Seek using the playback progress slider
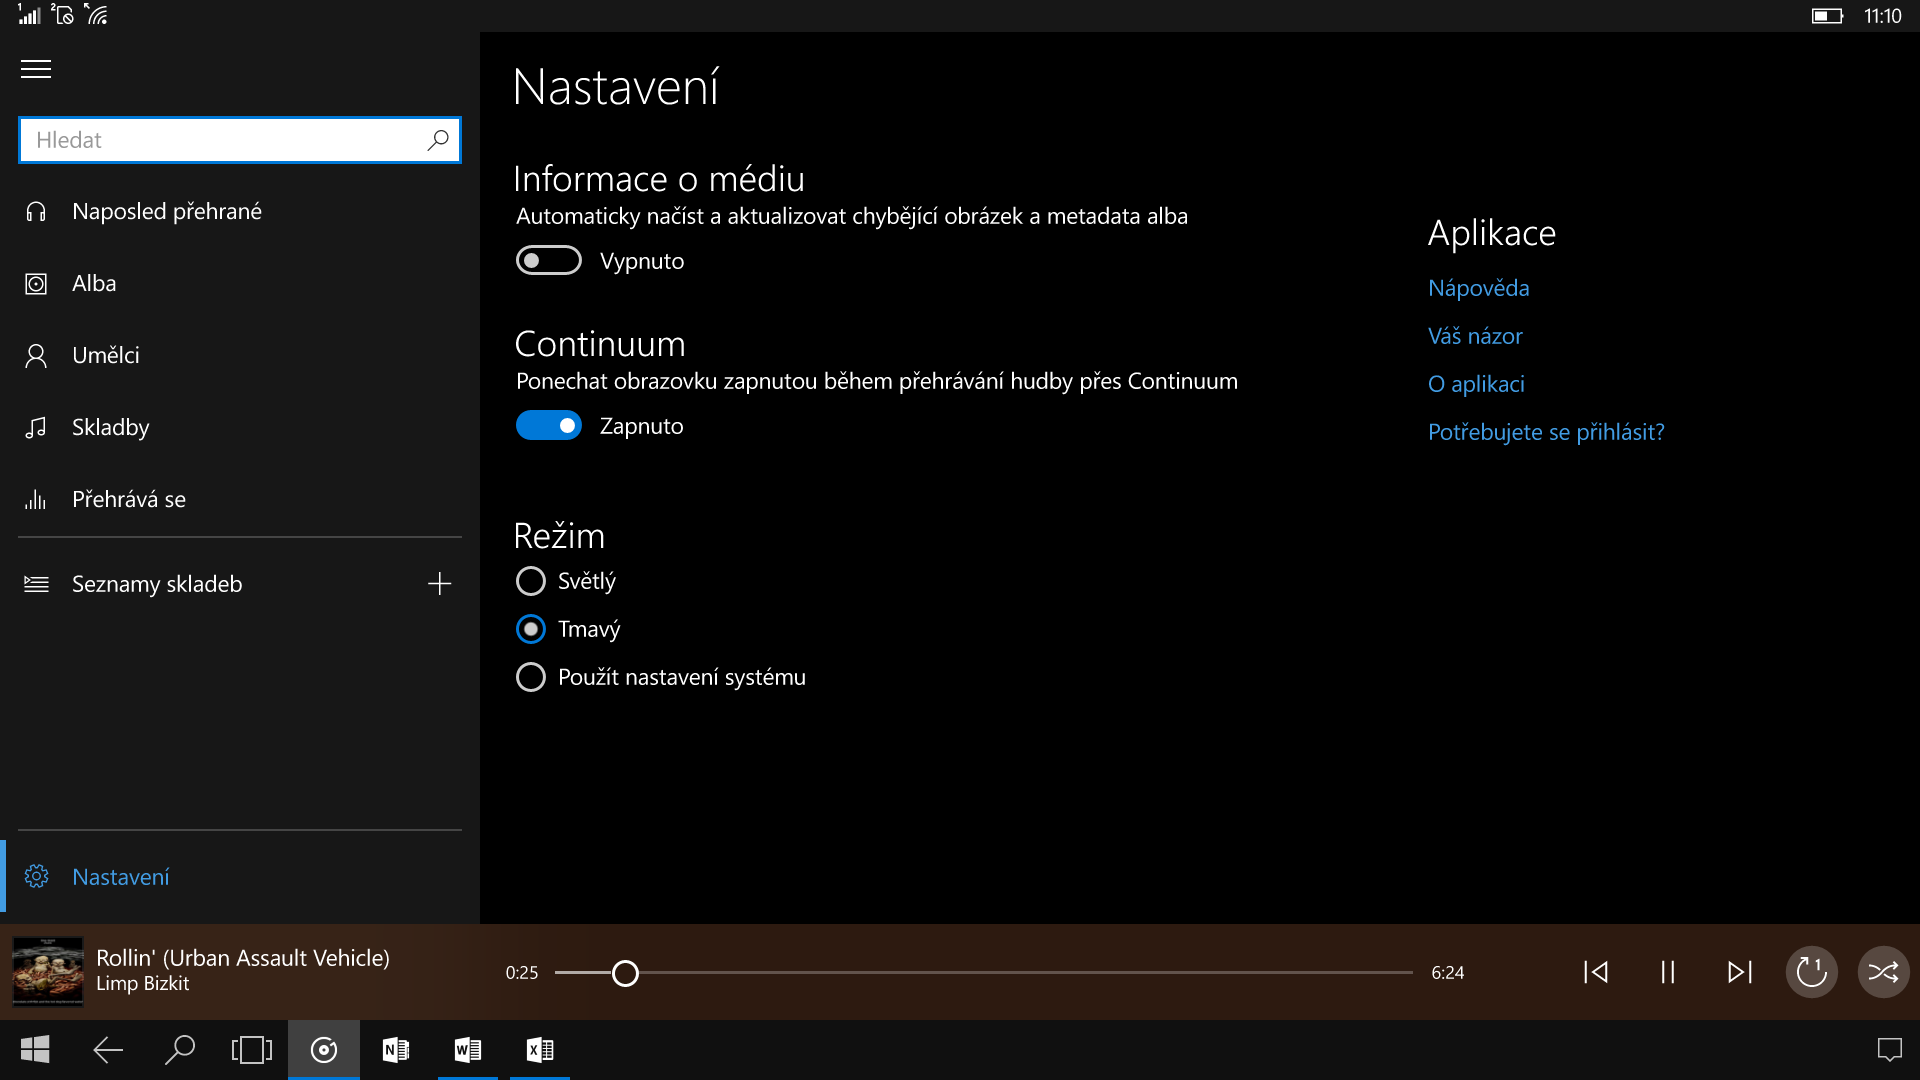1920x1080 pixels. click(x=625, y=971)
